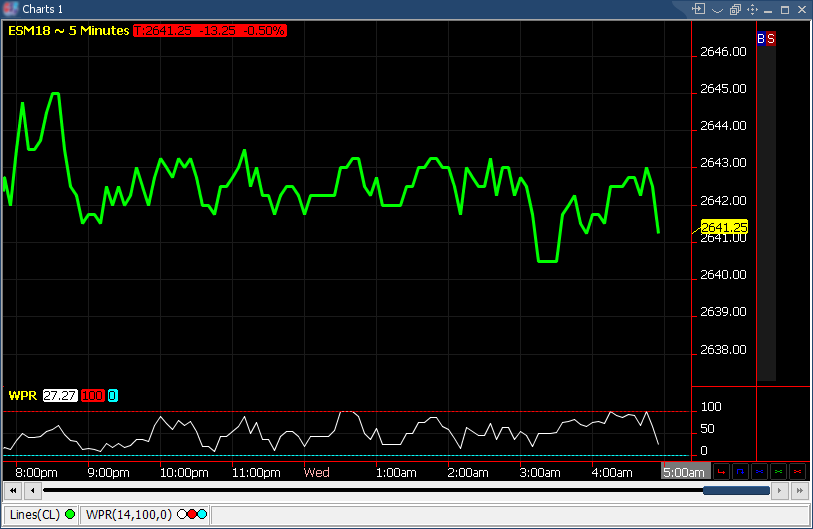Click the 2642.00 price axis label
This screenshot has width=813, height=529.
(723, 200)
